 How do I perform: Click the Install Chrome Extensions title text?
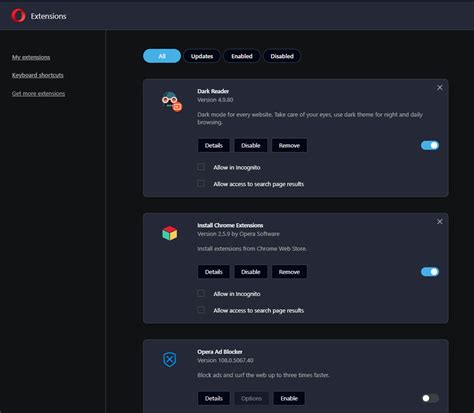(230, 225)
